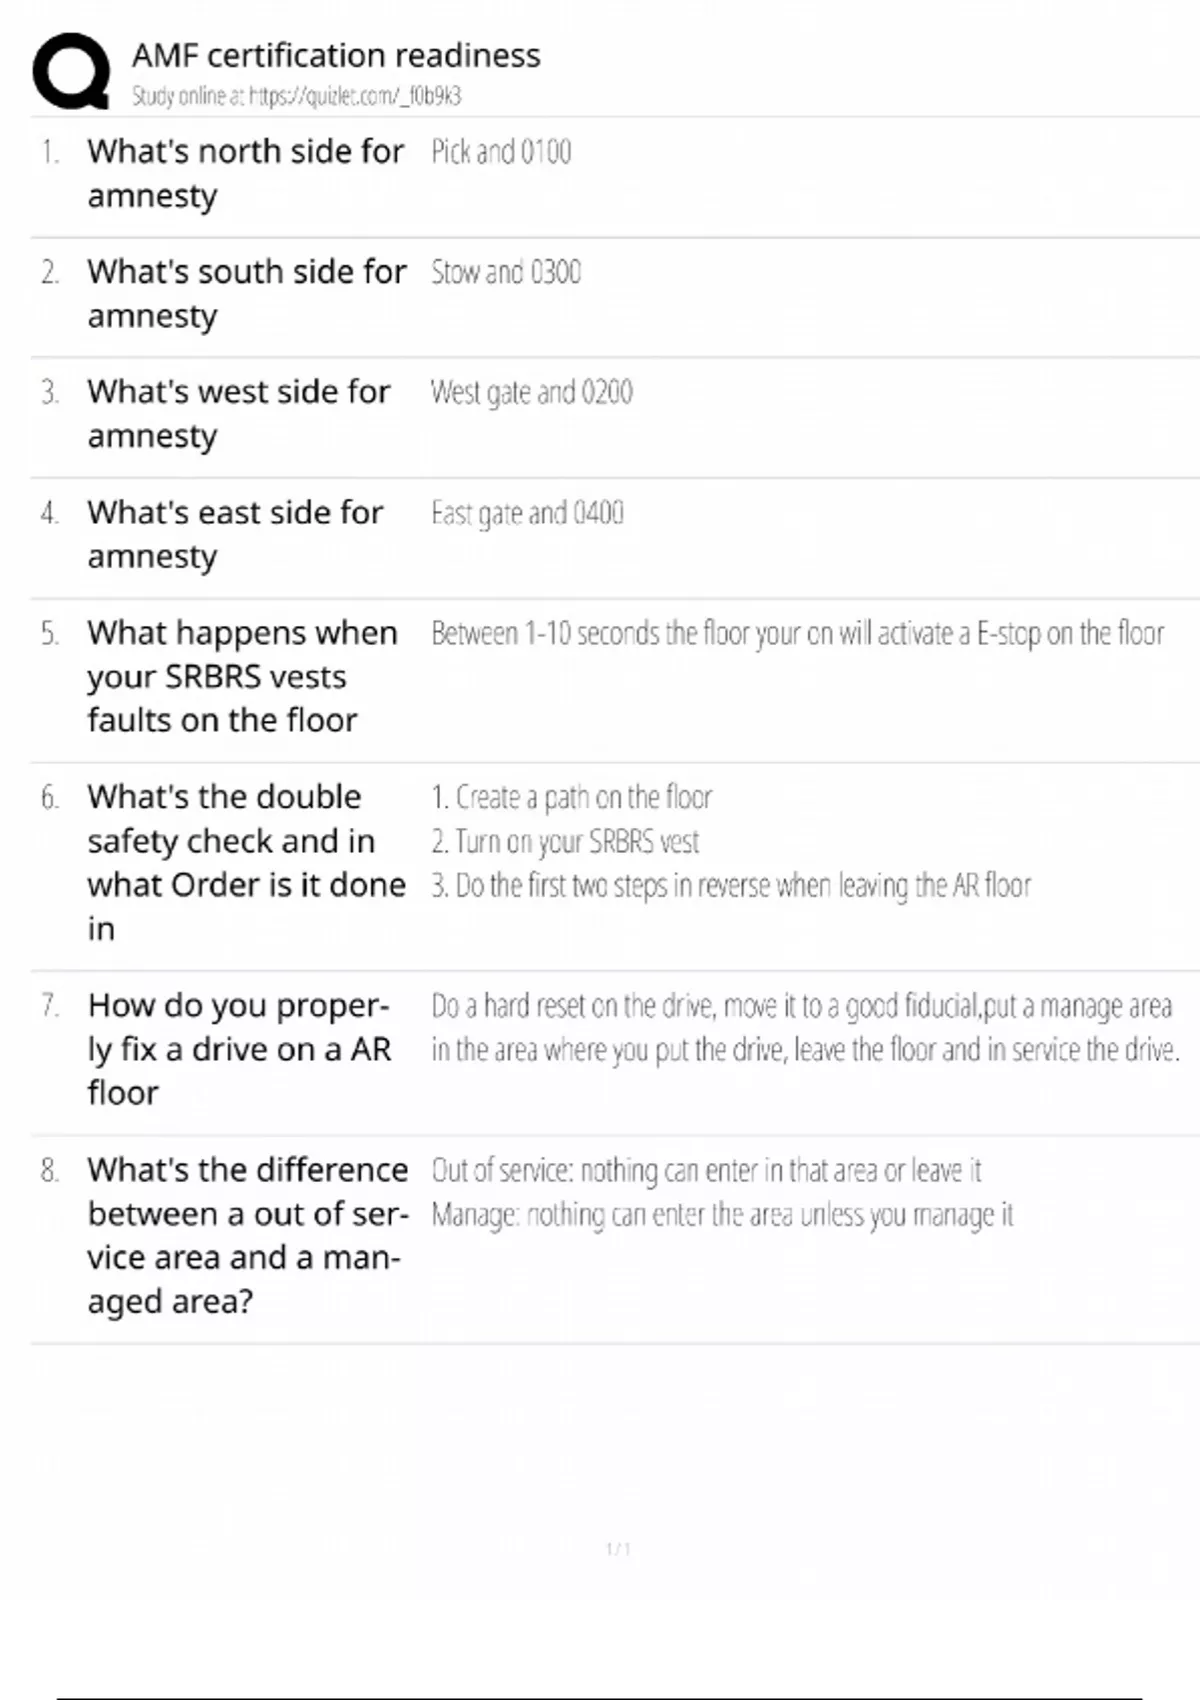The image size is (1200, 1700).
Task: Select the north side amnesty question
Action: [245, 173]
